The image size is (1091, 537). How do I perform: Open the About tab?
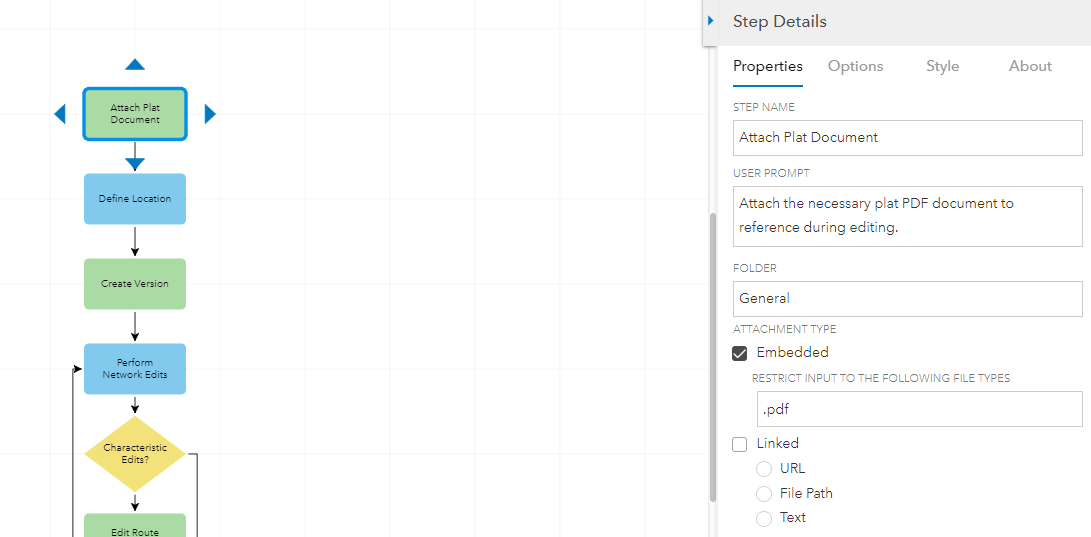(1030, 66)
